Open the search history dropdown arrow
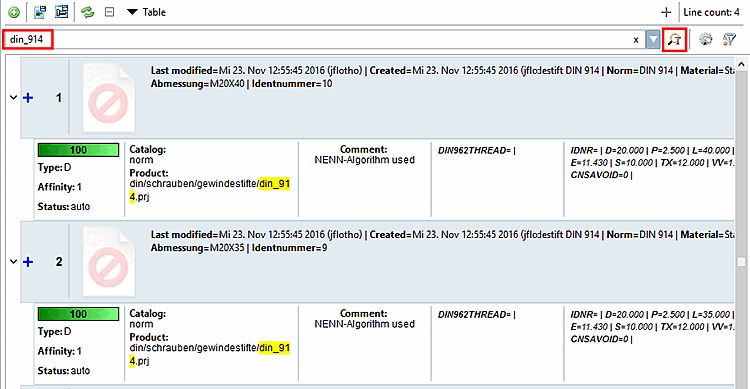This screenshot has width=750, height=389. click(653, 39)
